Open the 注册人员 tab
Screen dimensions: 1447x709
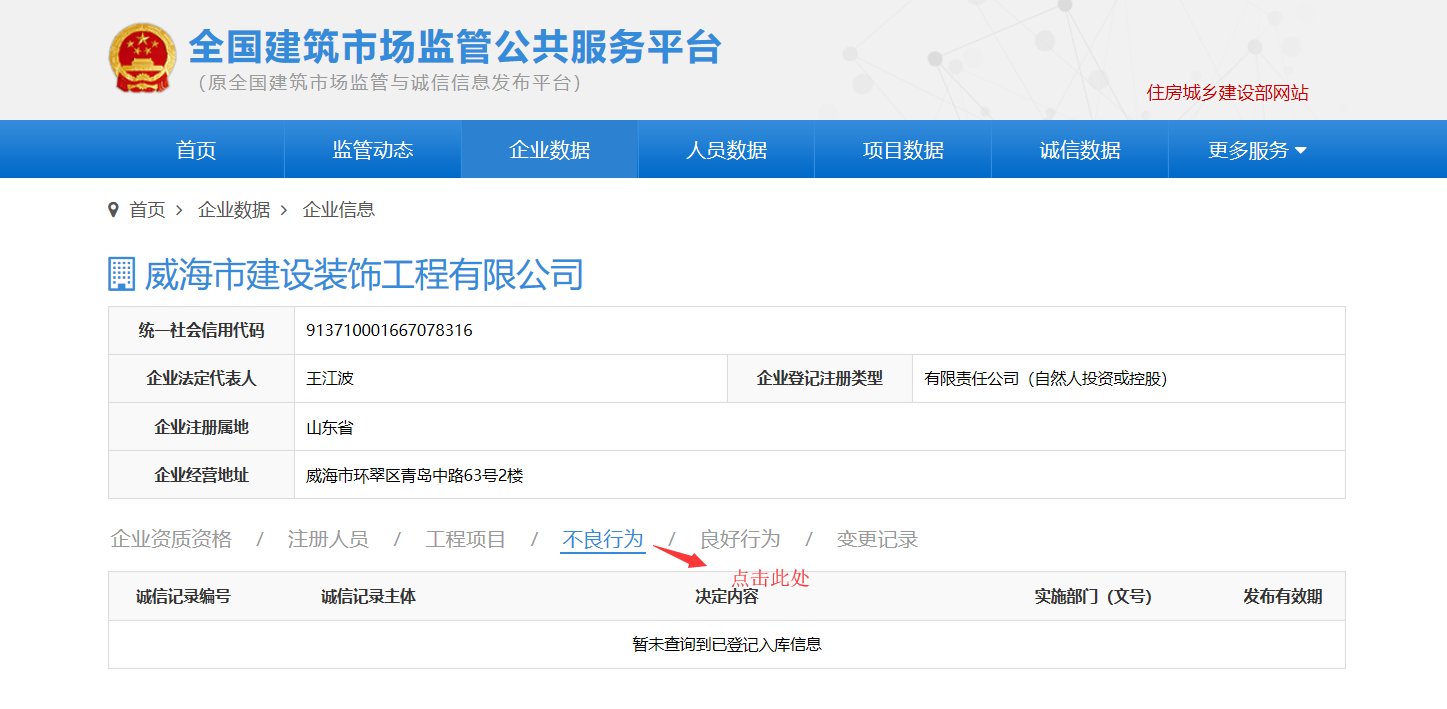point(330,538)
